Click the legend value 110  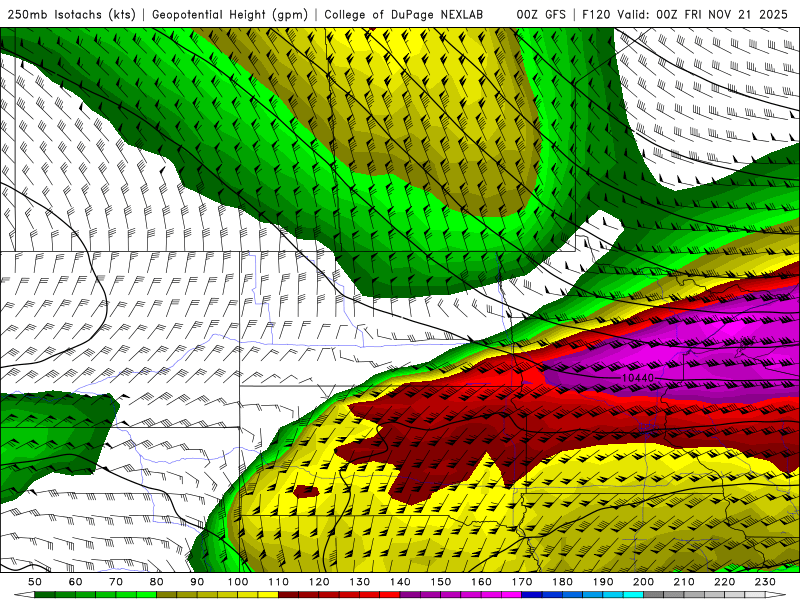coord(278,582)
